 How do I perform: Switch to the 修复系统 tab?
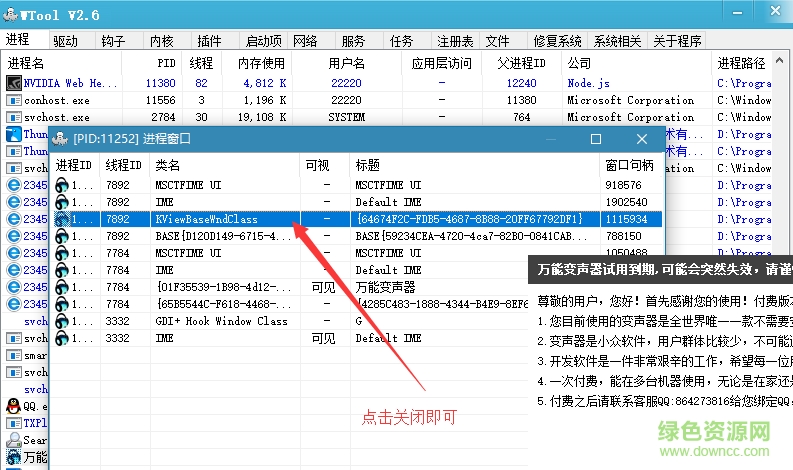tap(557, 41)
